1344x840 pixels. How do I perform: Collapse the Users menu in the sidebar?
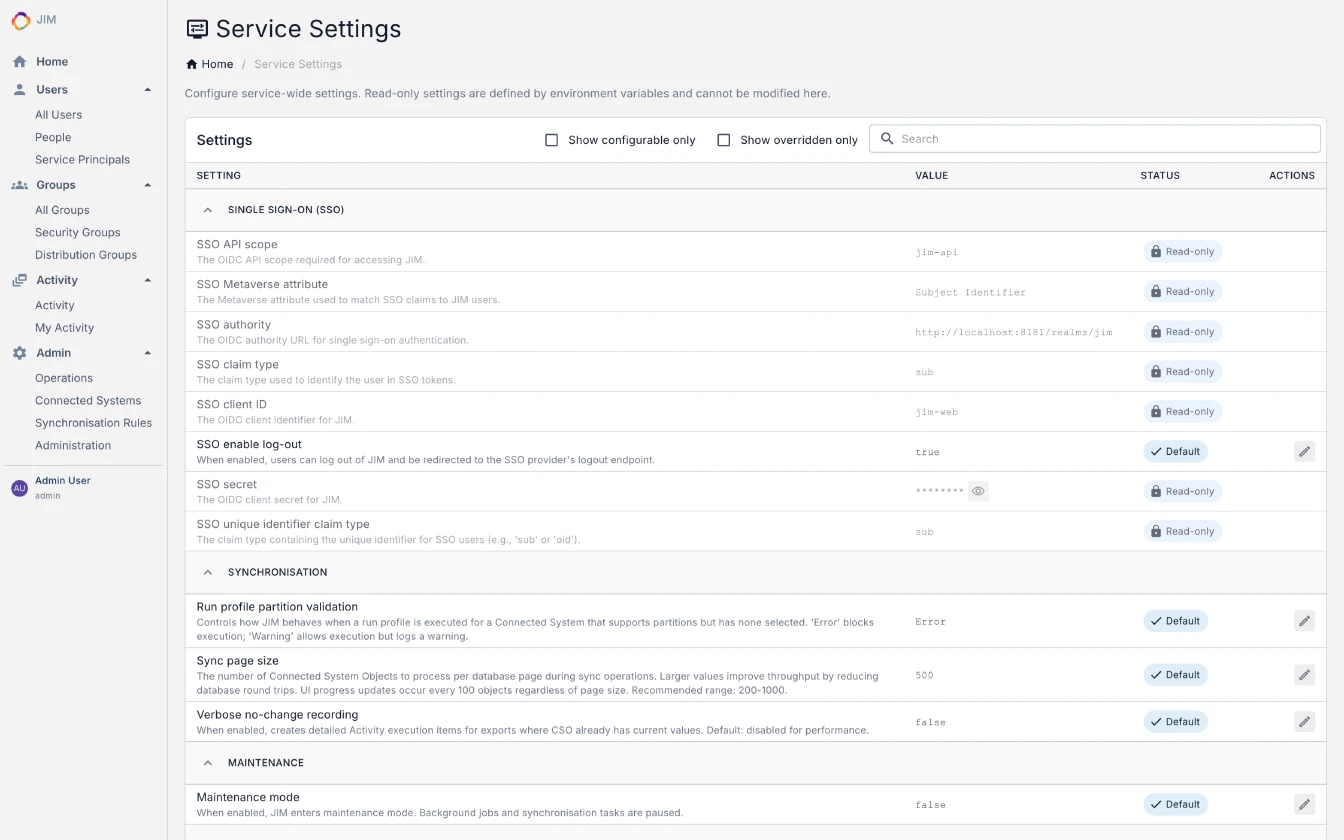coord(148,89)
